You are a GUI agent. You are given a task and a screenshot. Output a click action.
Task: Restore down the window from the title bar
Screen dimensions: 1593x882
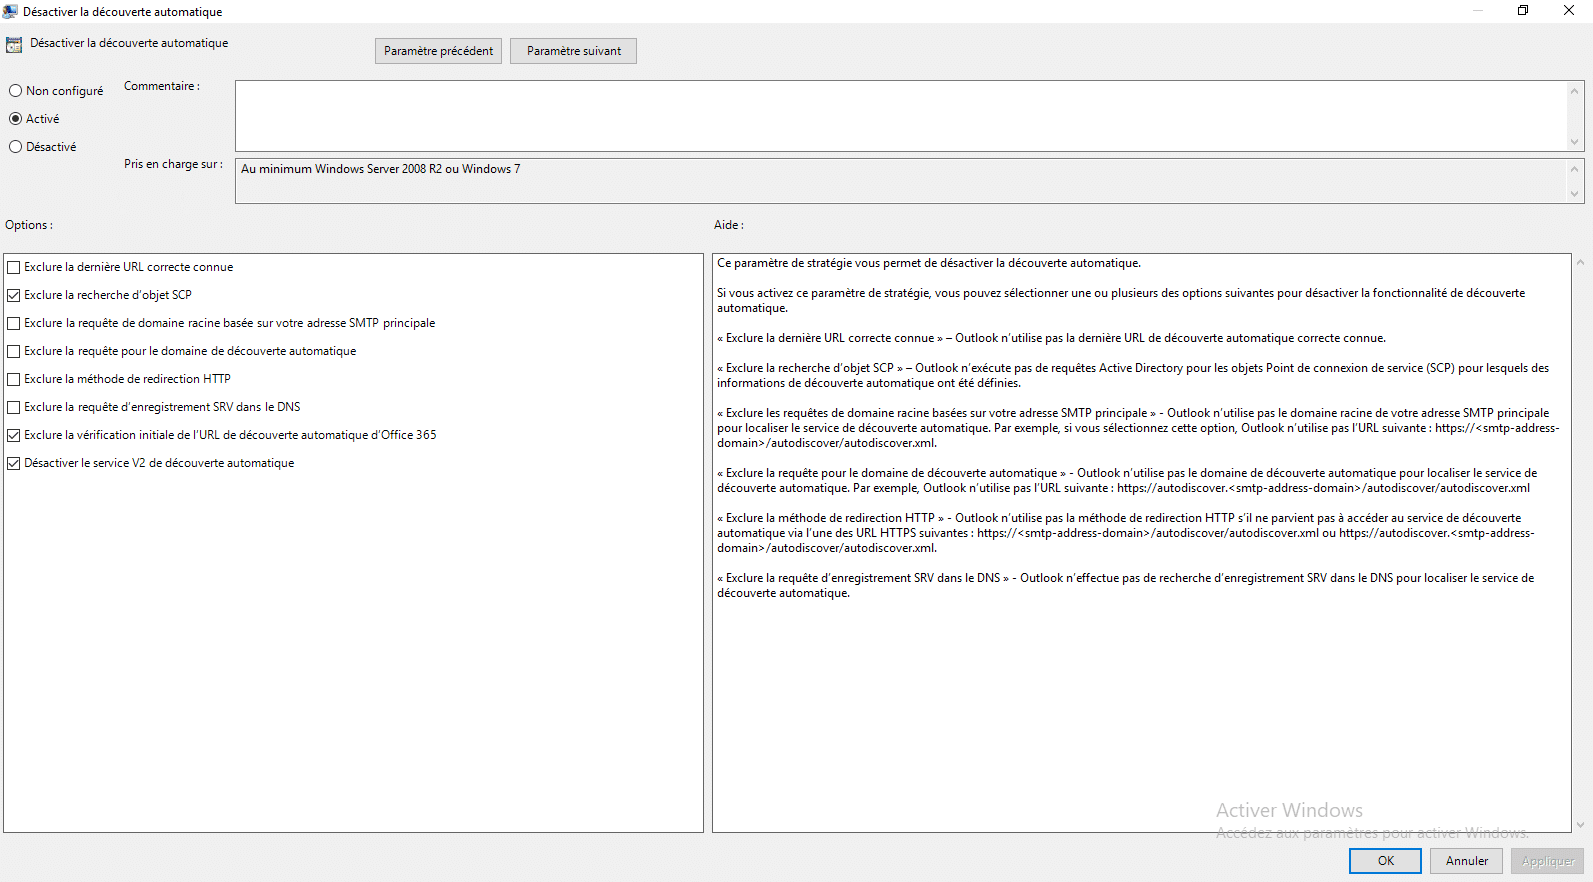click(x=1523, y=11)
